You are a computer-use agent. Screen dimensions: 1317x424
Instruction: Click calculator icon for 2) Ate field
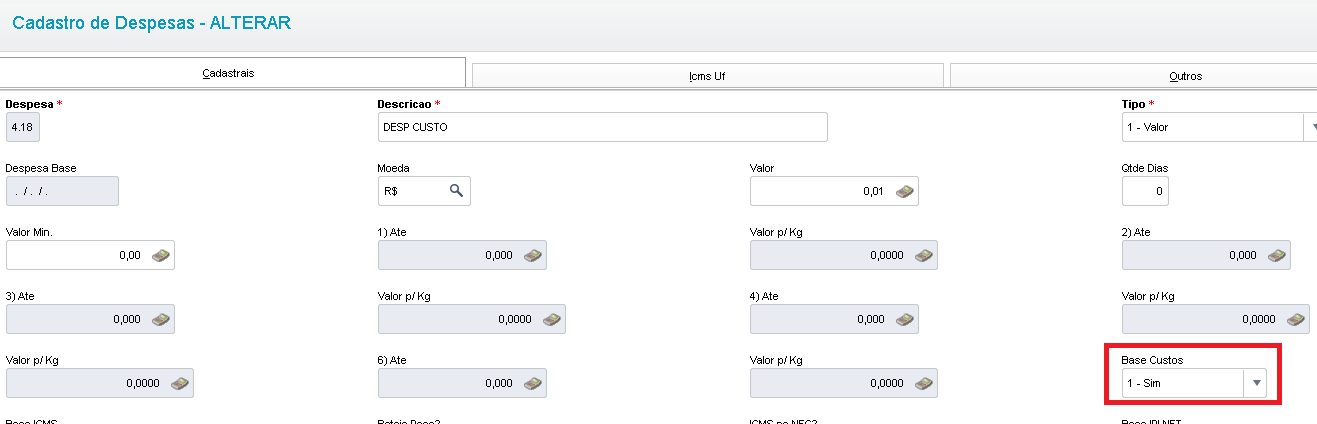click(1276, 255)
